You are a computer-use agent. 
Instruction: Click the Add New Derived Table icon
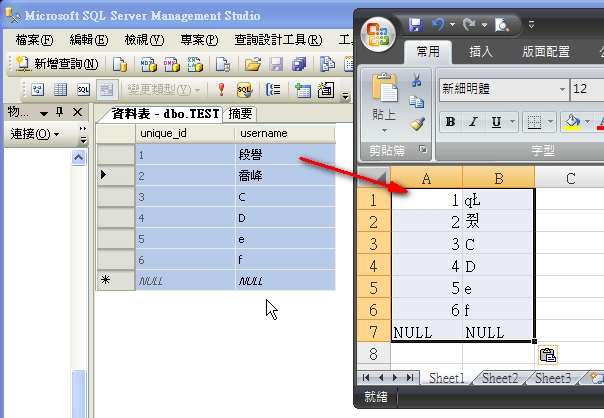coord(326,90)
